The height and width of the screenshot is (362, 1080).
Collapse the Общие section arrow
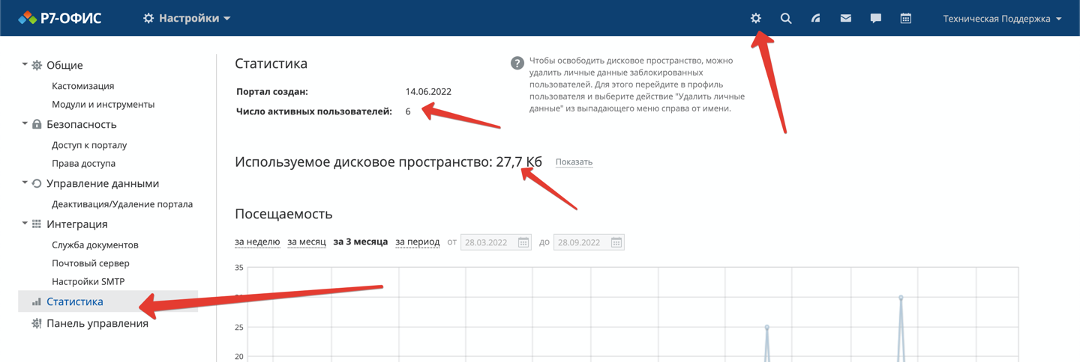click(25, 64)
